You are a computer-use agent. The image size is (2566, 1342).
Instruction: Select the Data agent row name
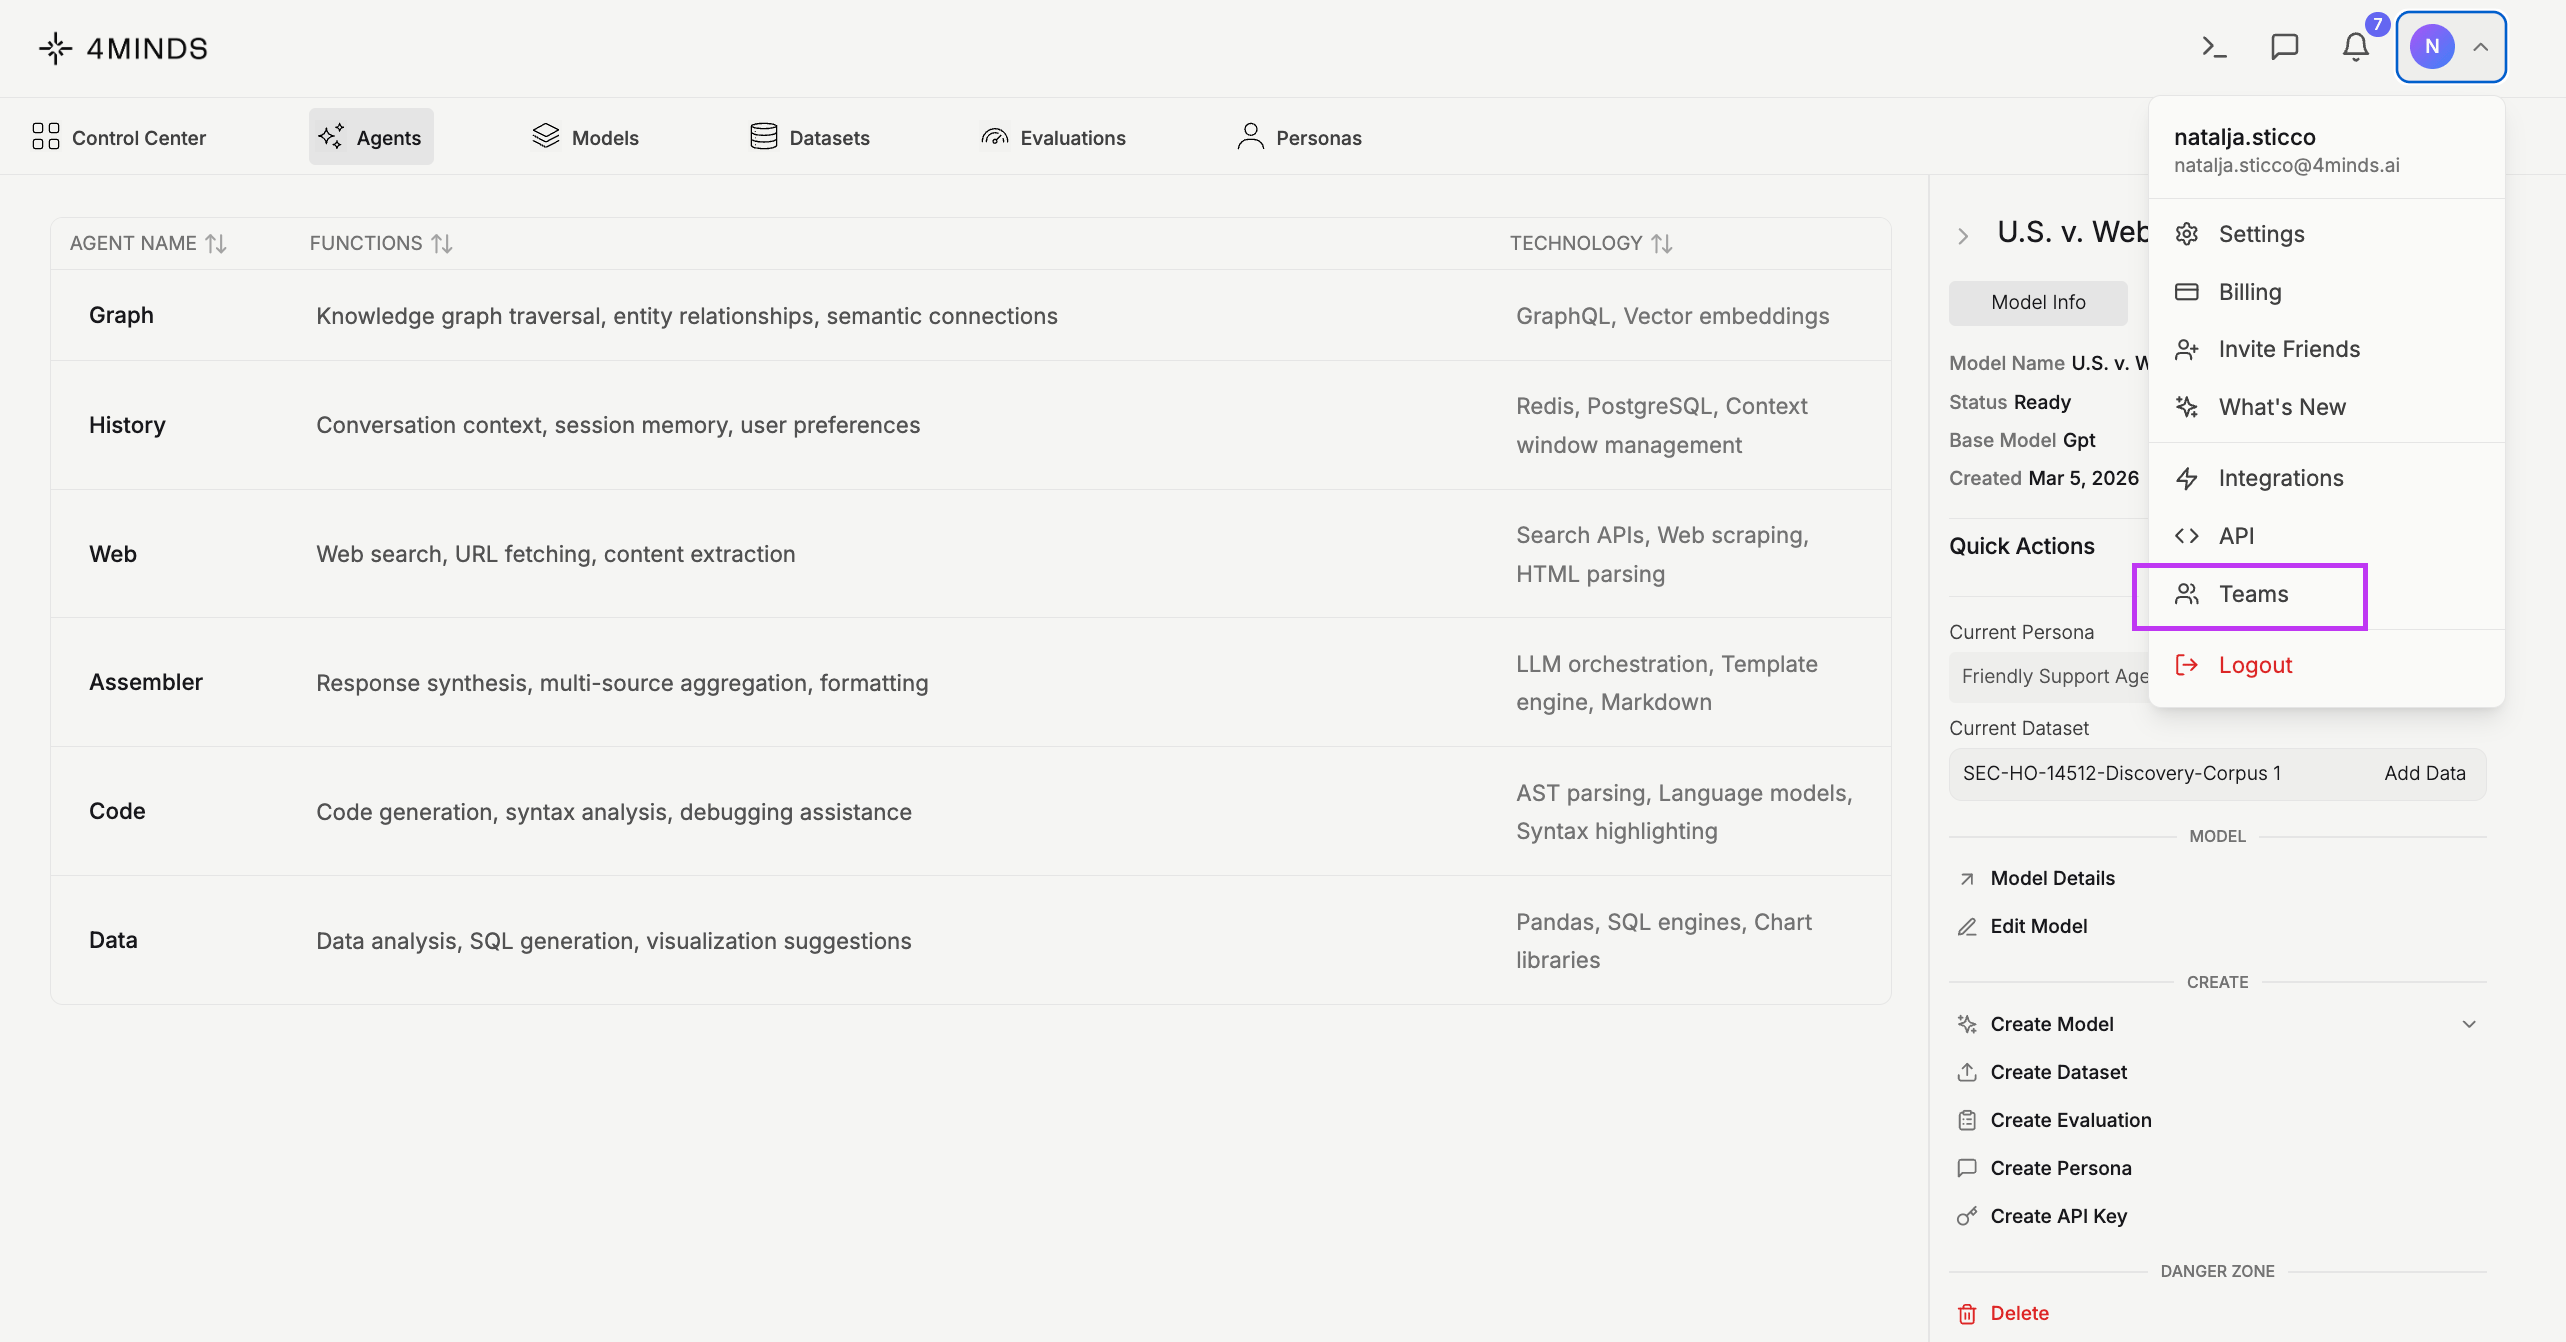pos(113,940)
